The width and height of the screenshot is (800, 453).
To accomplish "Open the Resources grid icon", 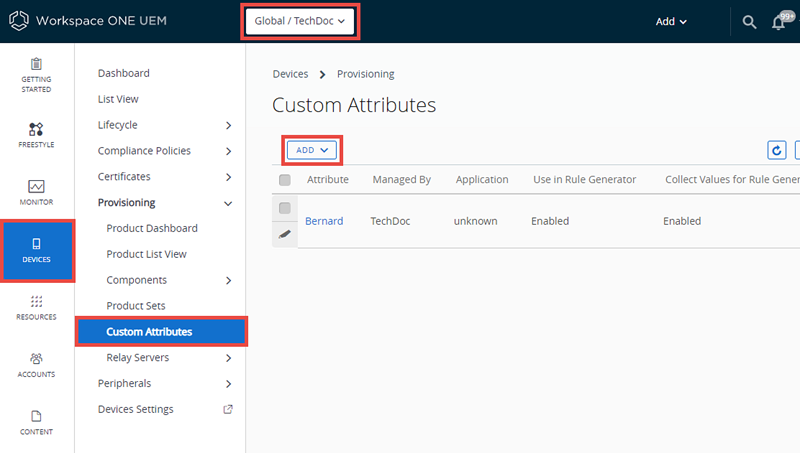I will click(x=36, y=301).
